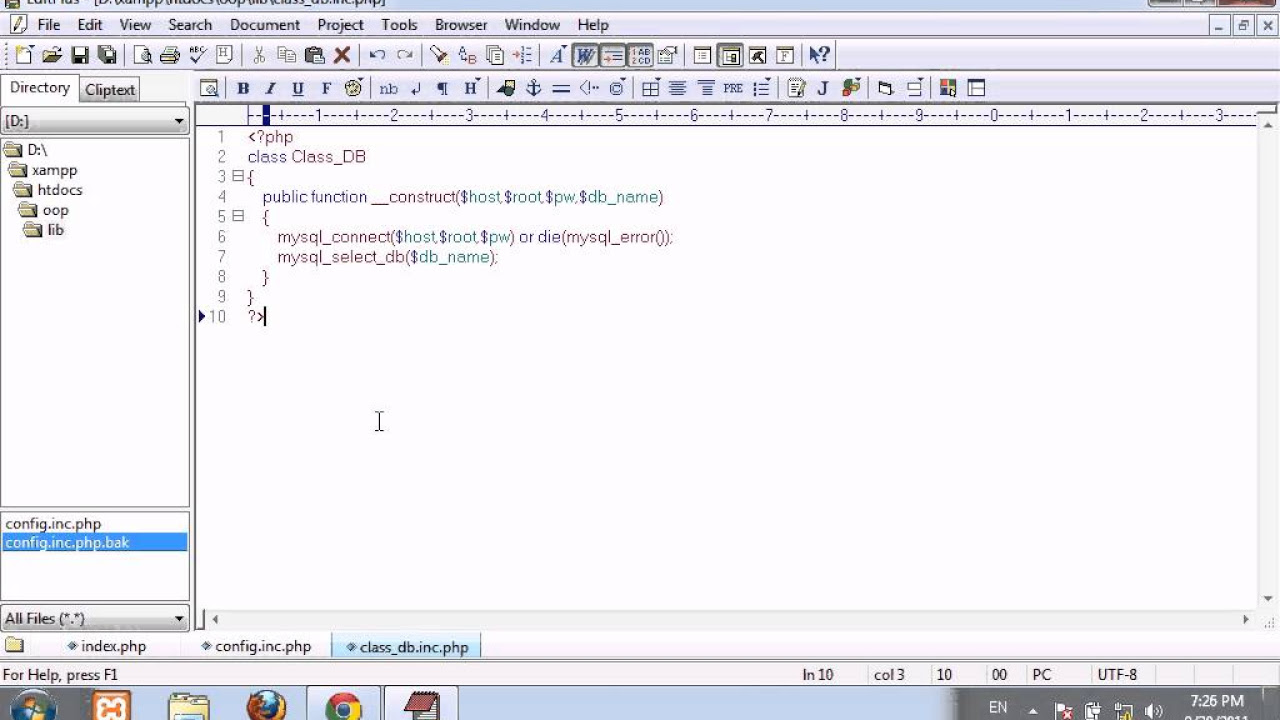Select config.inc.php in the file list

click(x=53, y=523)
